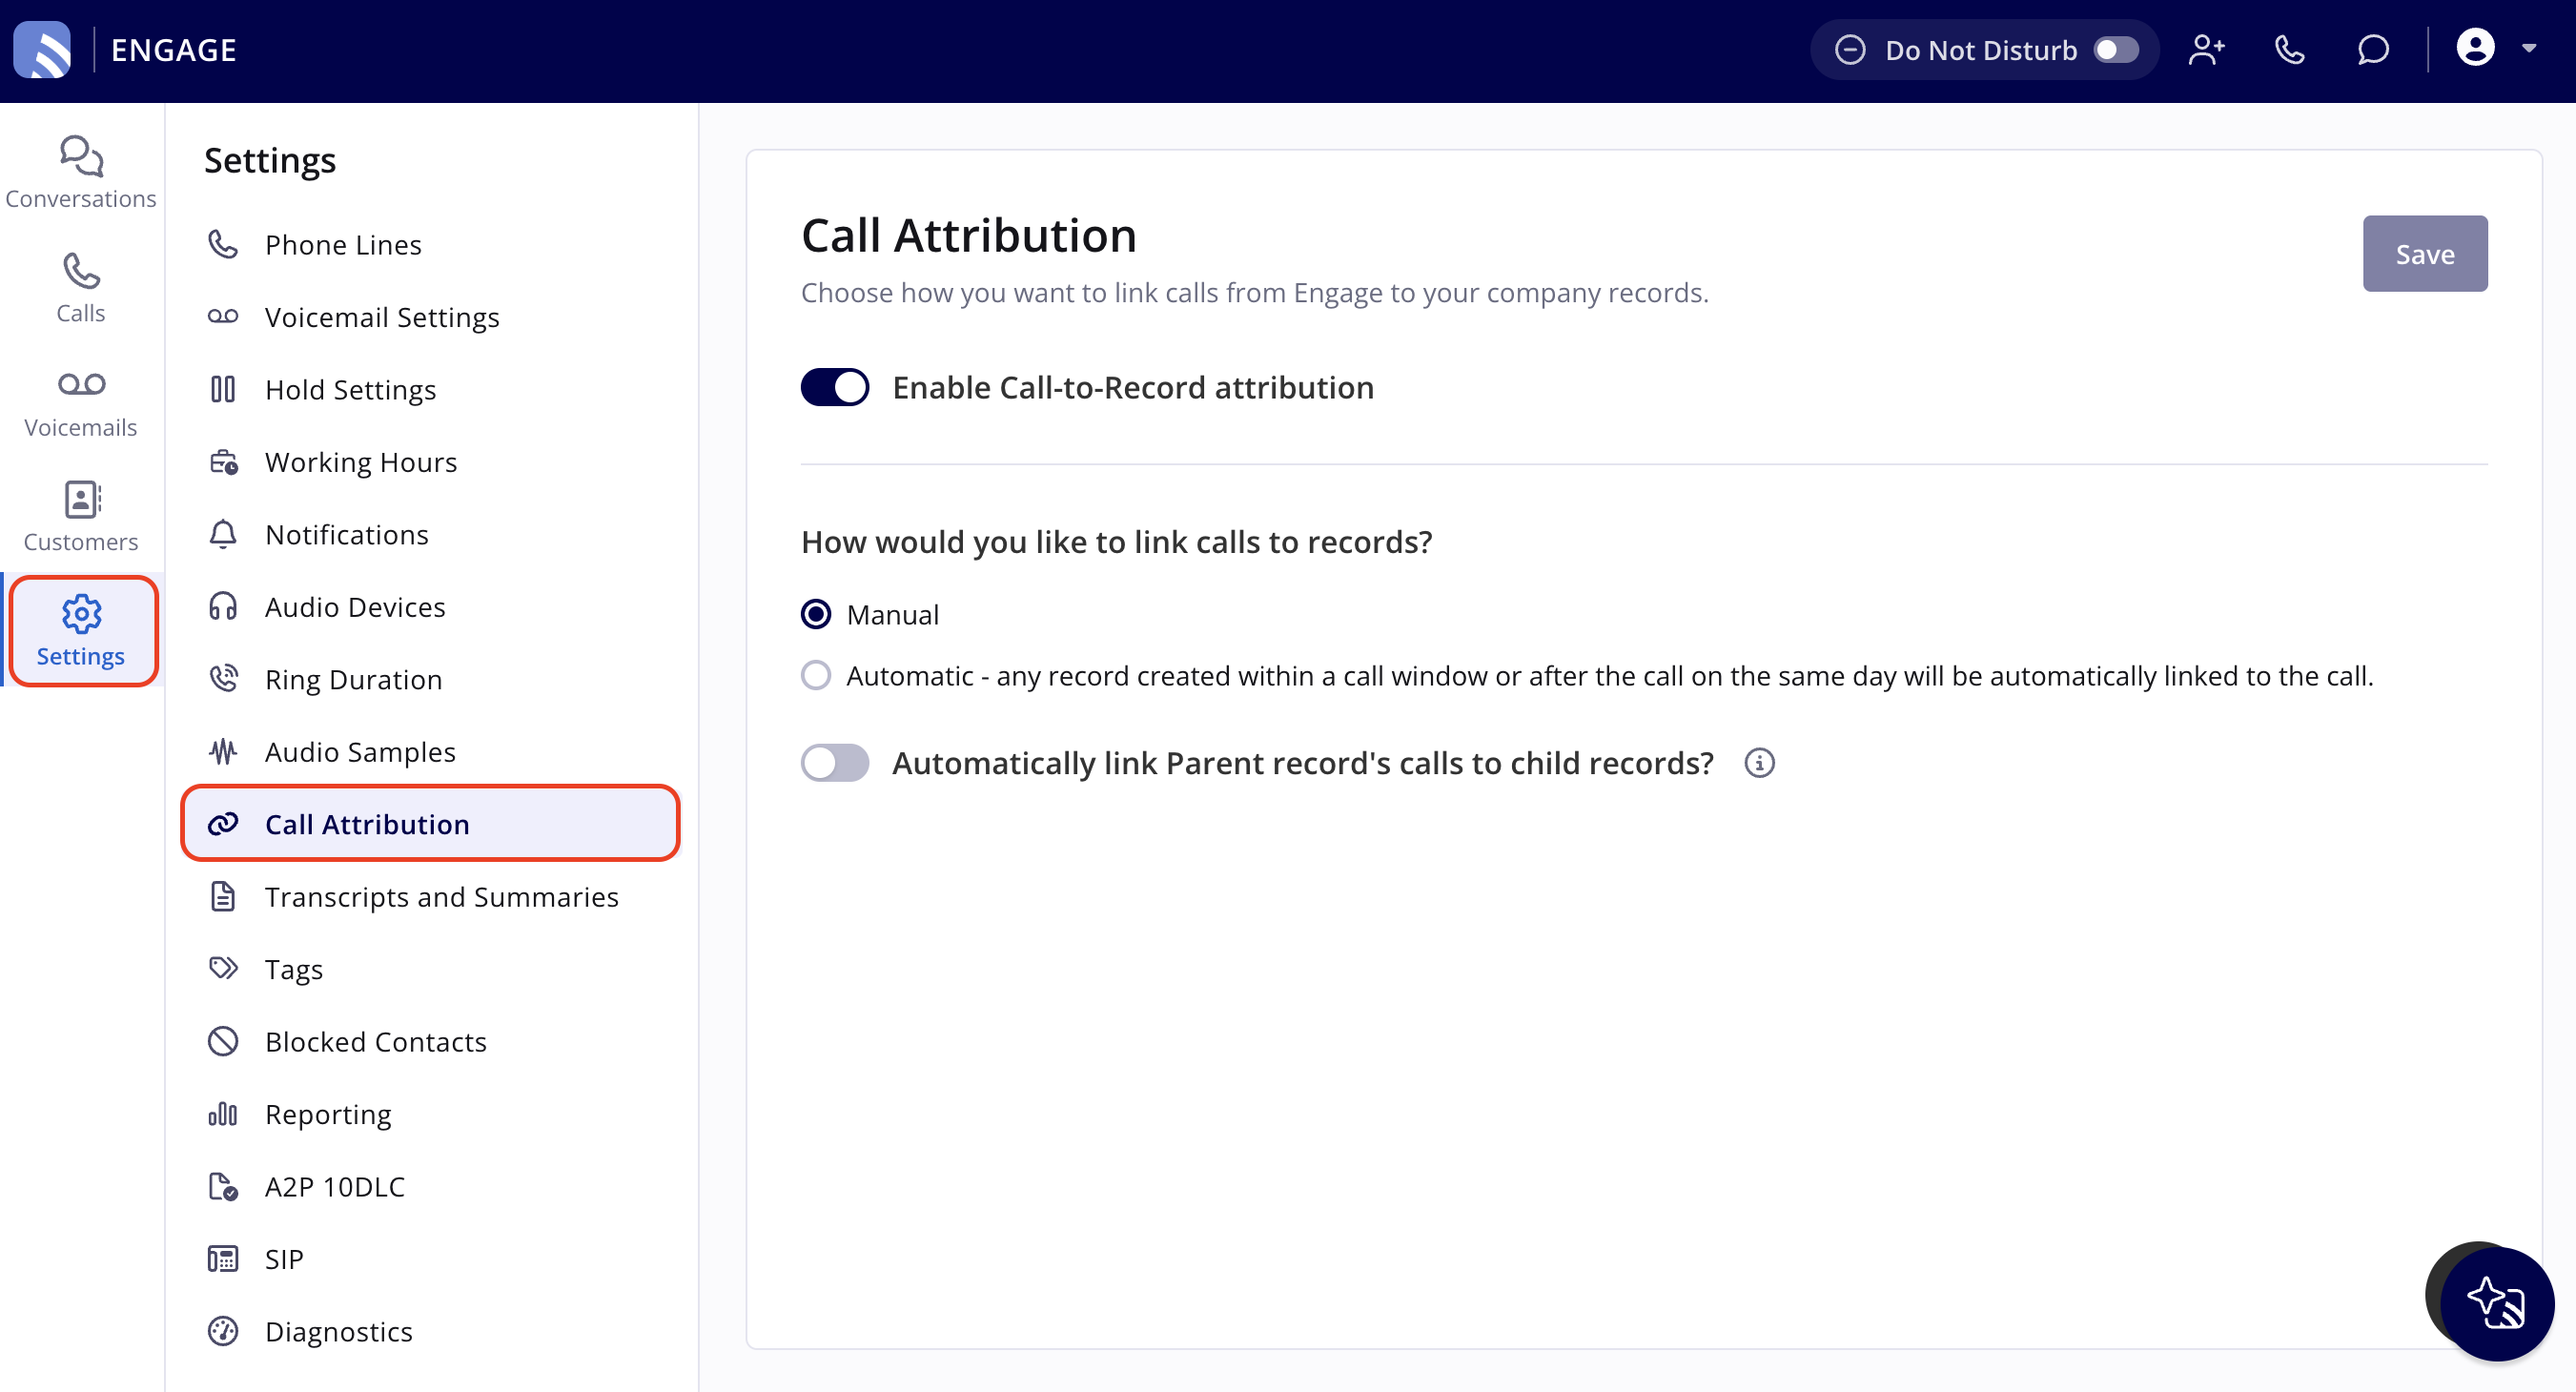Toggle Do Not Disturb switch
Screen dimensions: 2576x1392
pos(2116,50)
